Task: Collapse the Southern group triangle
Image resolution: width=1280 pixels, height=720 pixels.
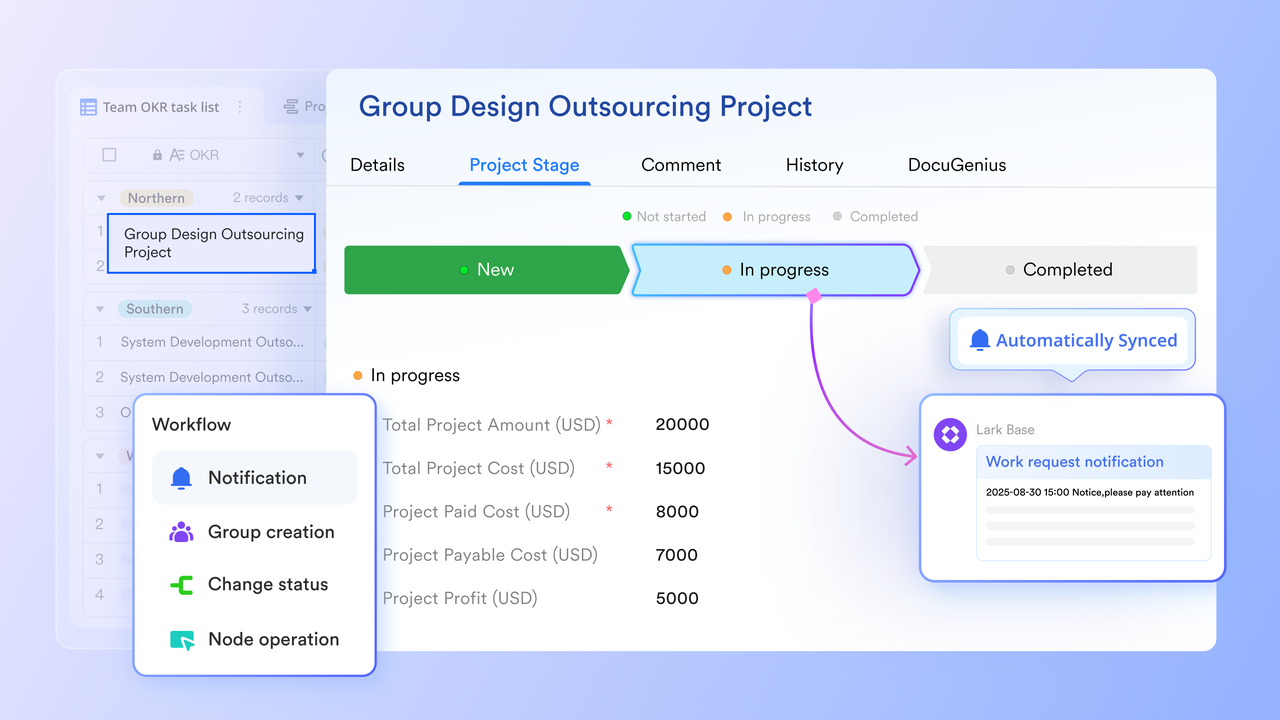Action: [101, 309]
